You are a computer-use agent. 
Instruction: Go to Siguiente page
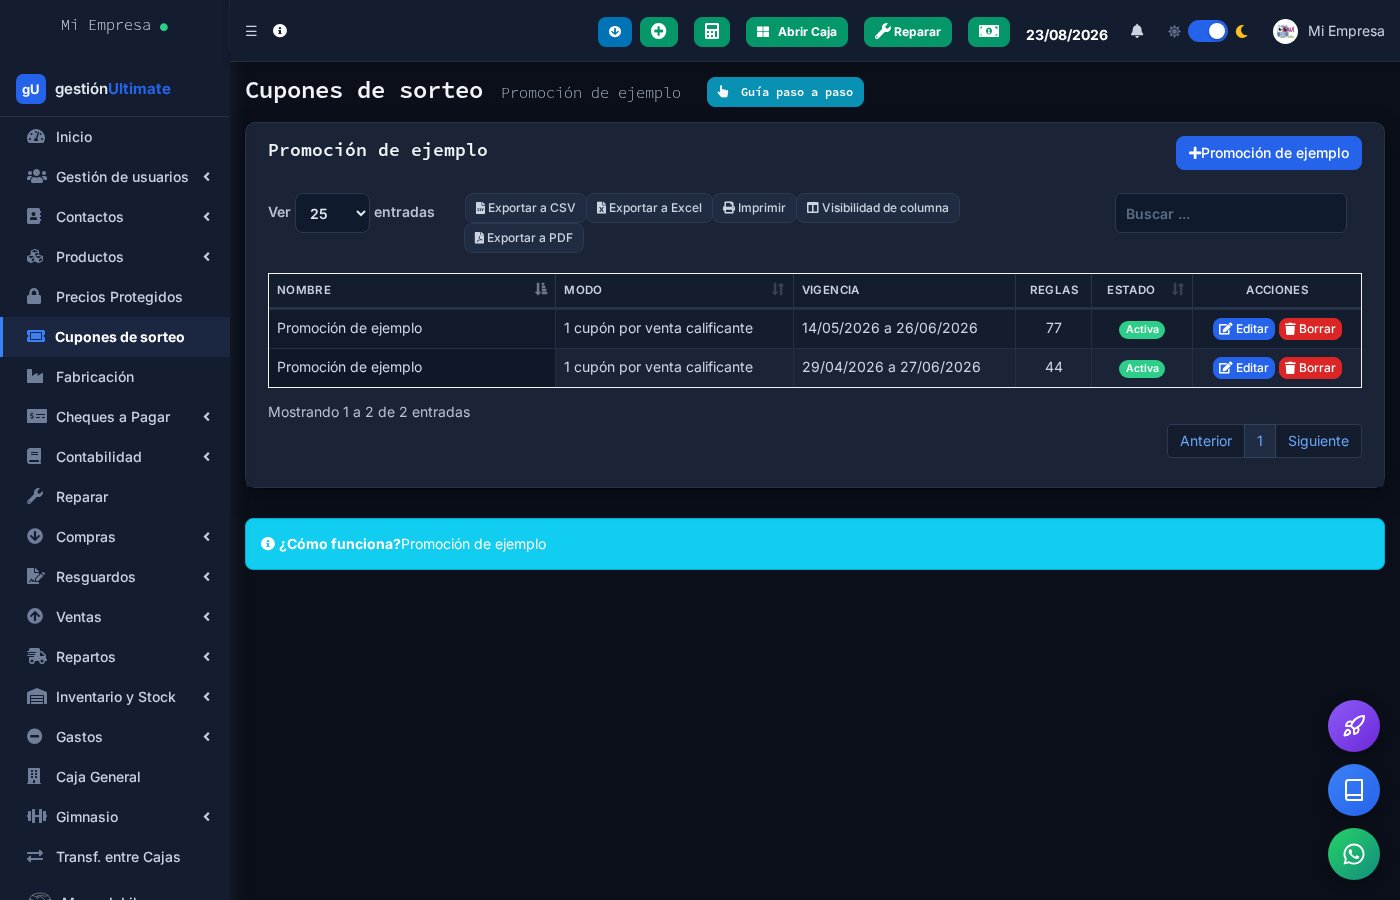[1318, 441]
